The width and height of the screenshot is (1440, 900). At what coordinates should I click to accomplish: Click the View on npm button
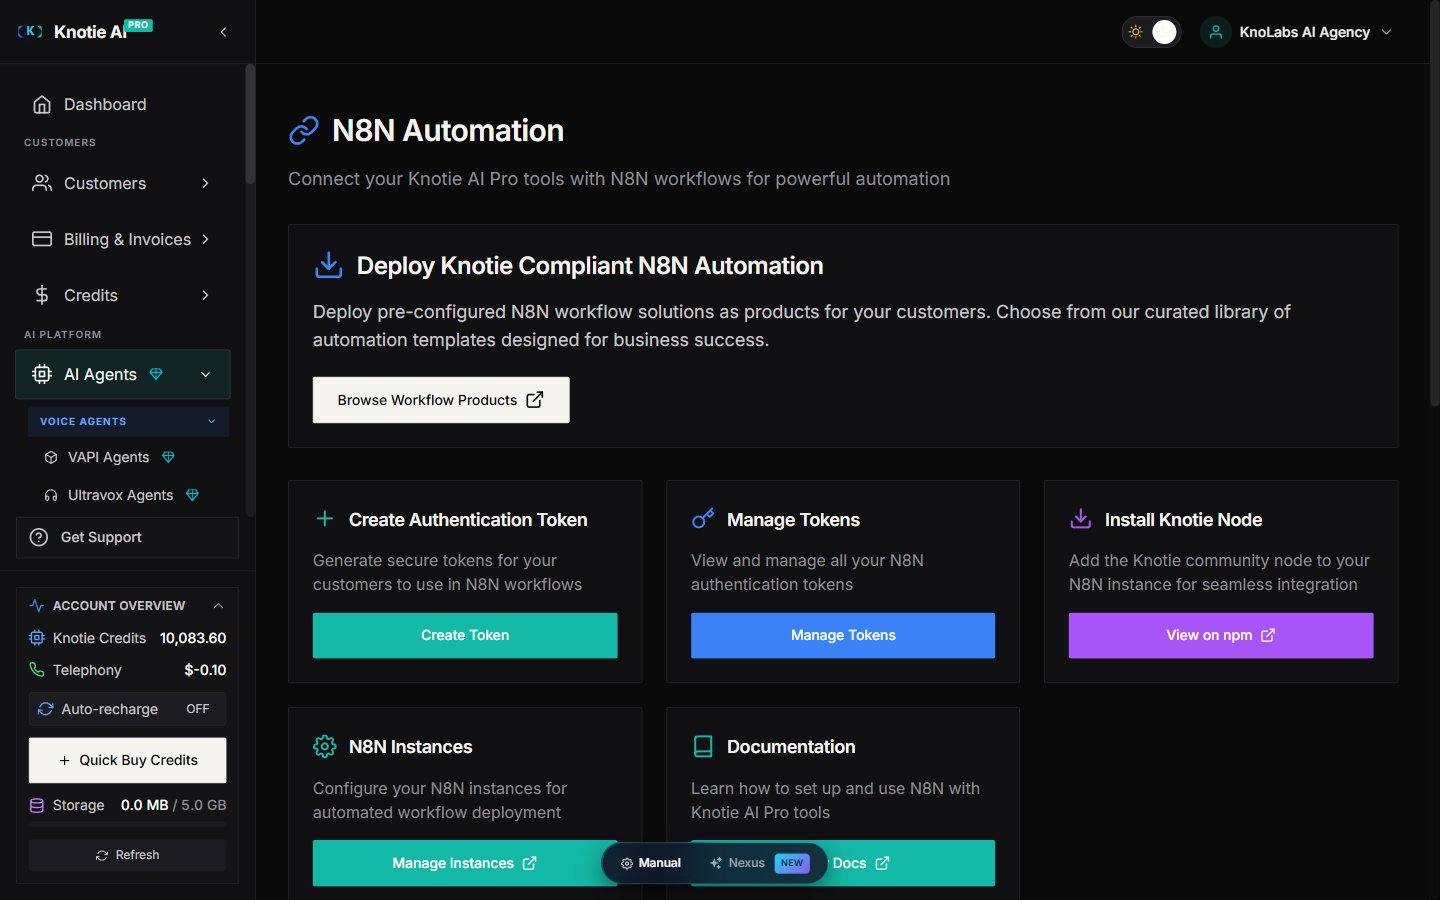1221,635
